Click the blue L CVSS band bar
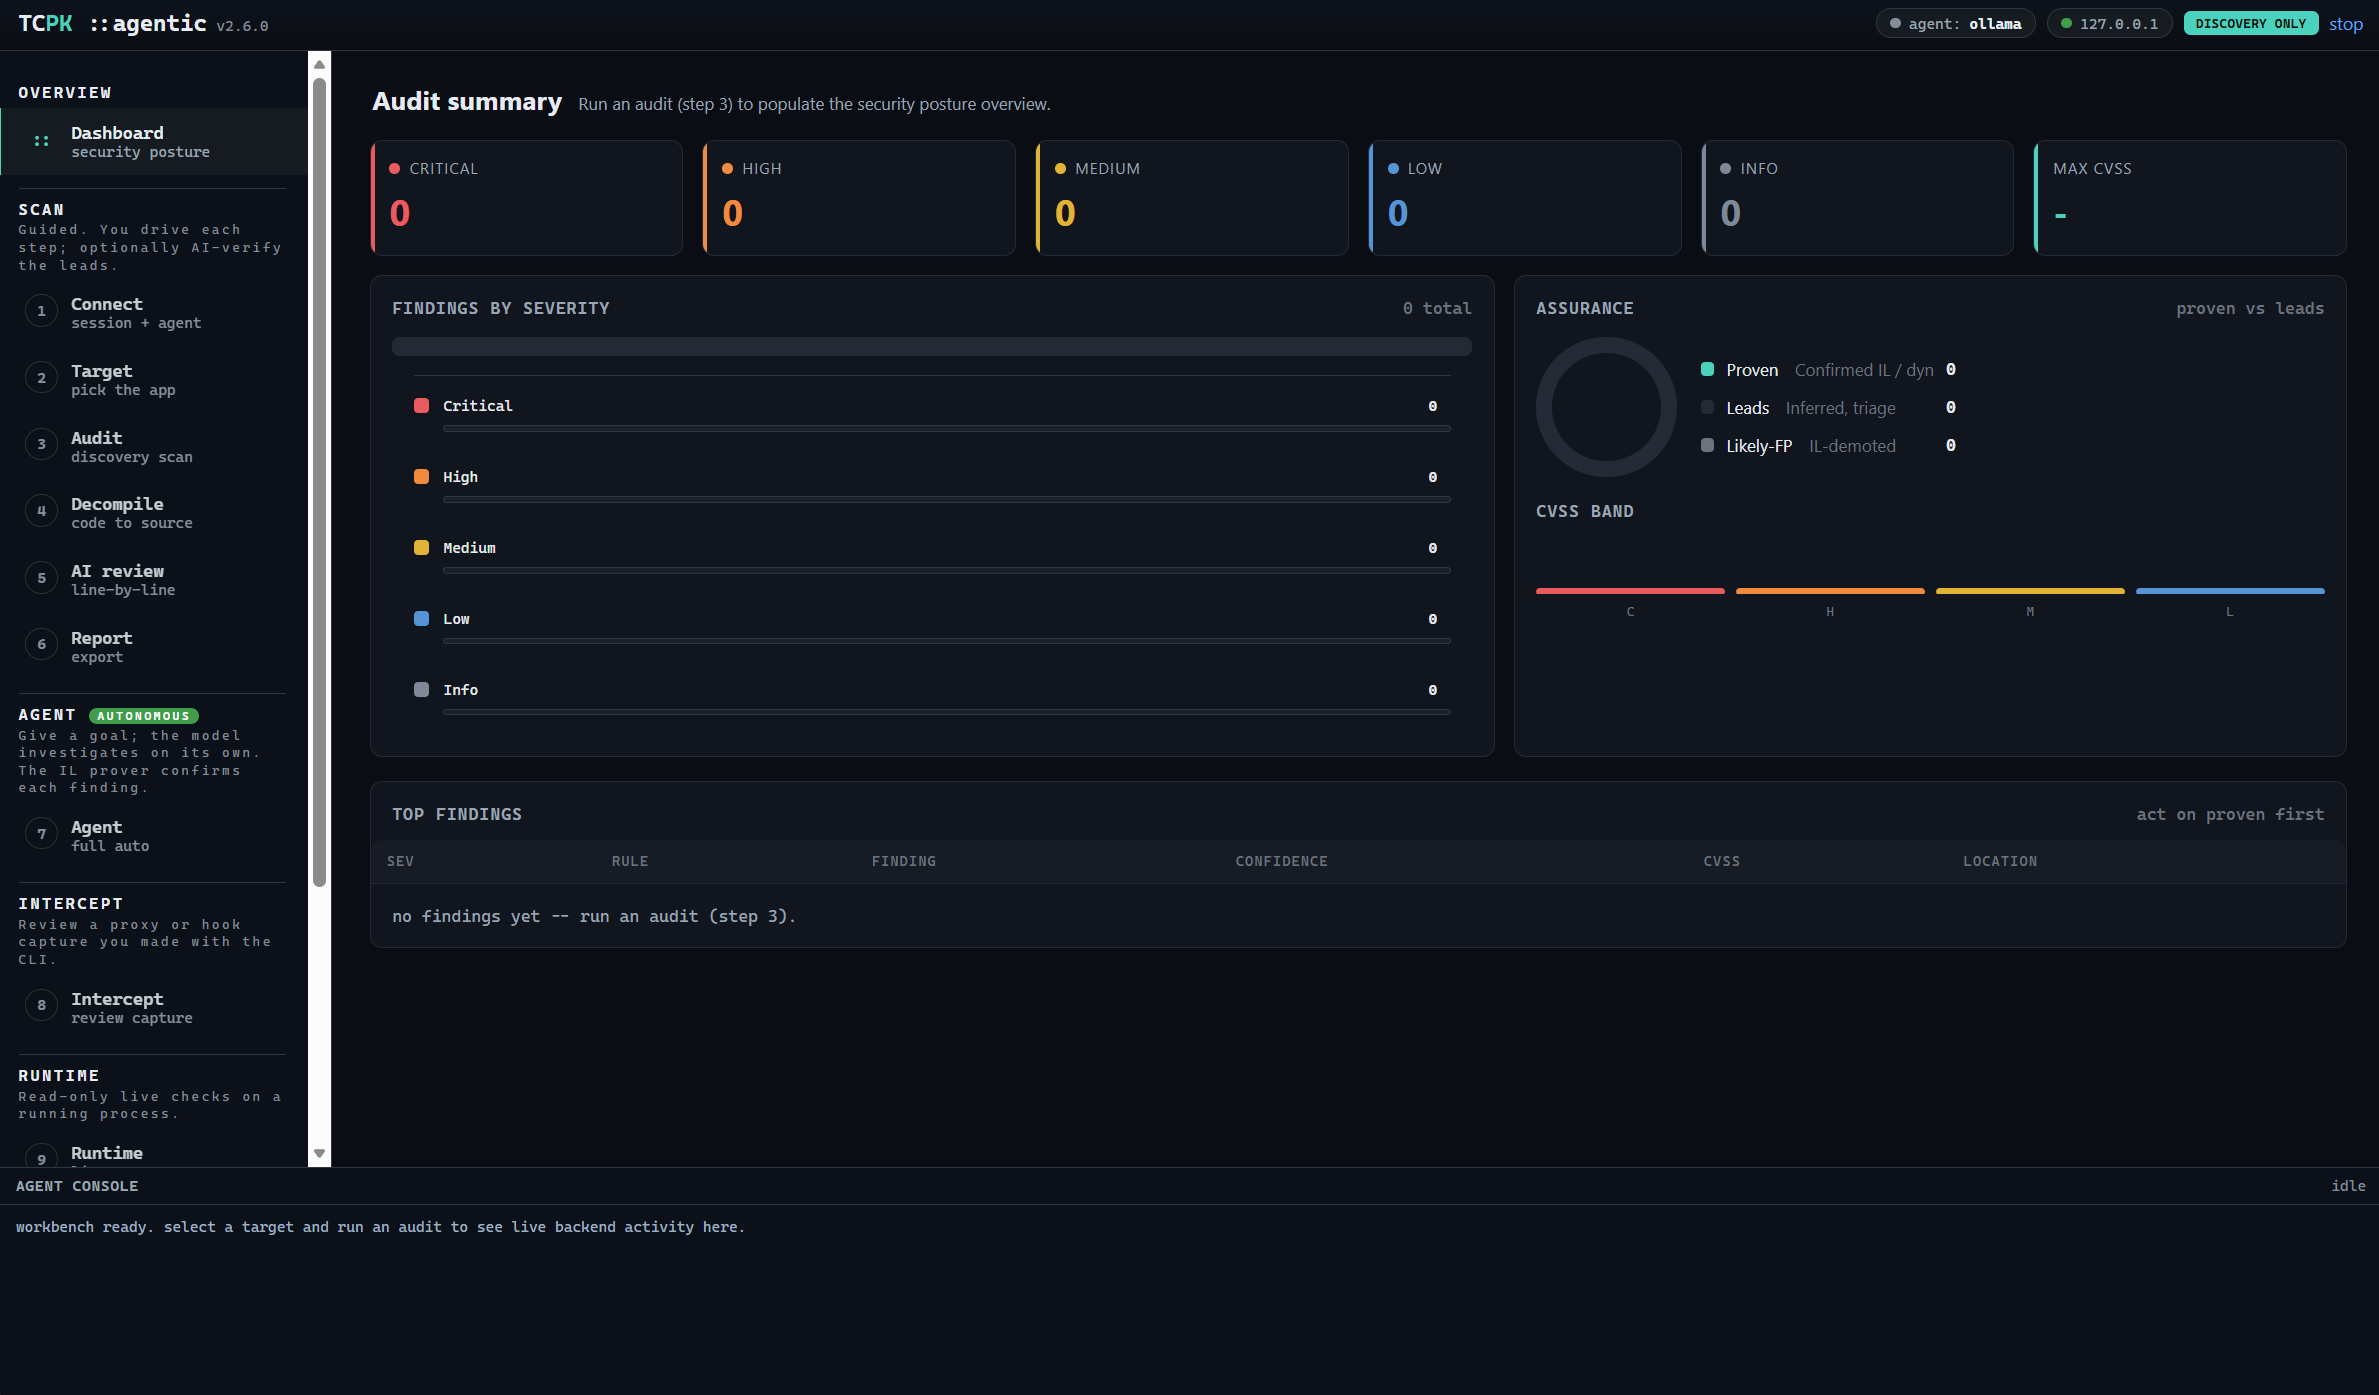This screenshot has width=2379, height=1395. (2230, 591)
